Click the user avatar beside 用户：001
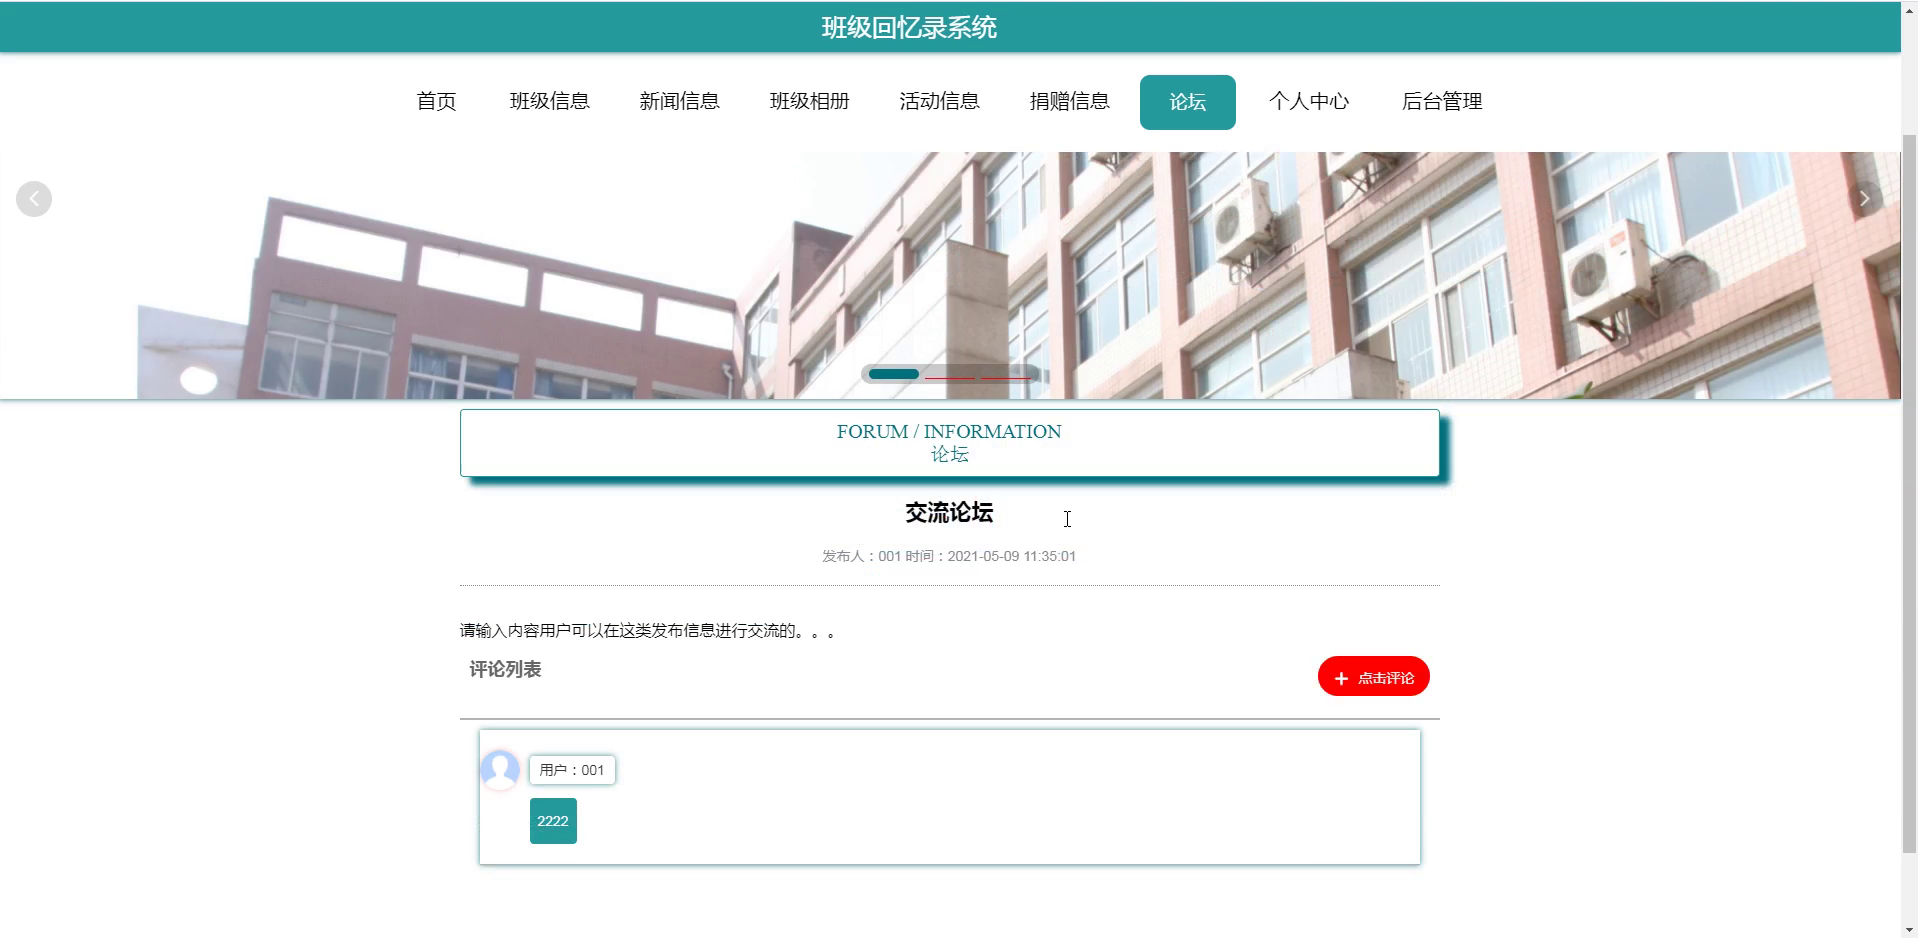 point(500,771)
